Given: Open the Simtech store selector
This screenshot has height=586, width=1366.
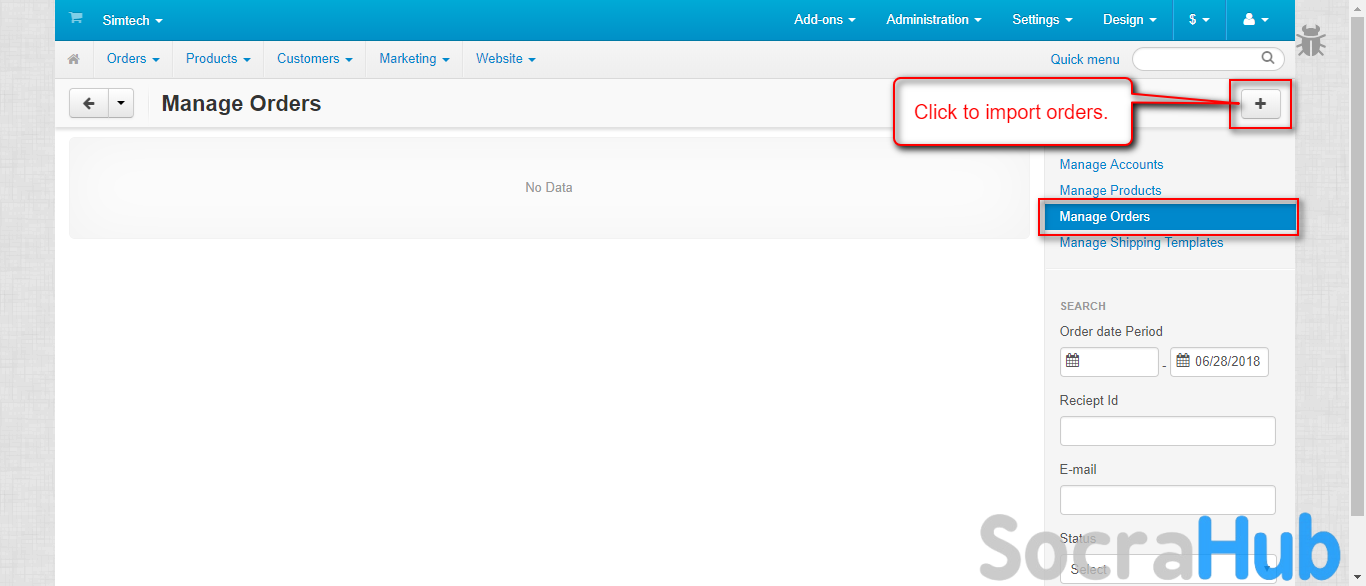Looking at the screenshot, I should tap(132, 20).
